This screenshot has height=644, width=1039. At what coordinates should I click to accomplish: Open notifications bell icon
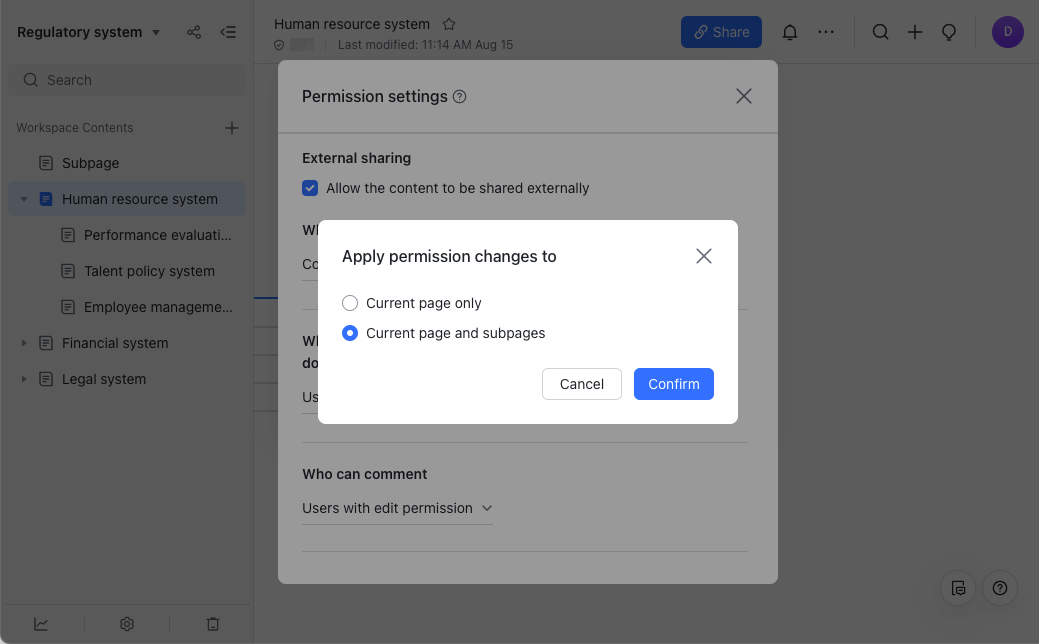point(790,32)
